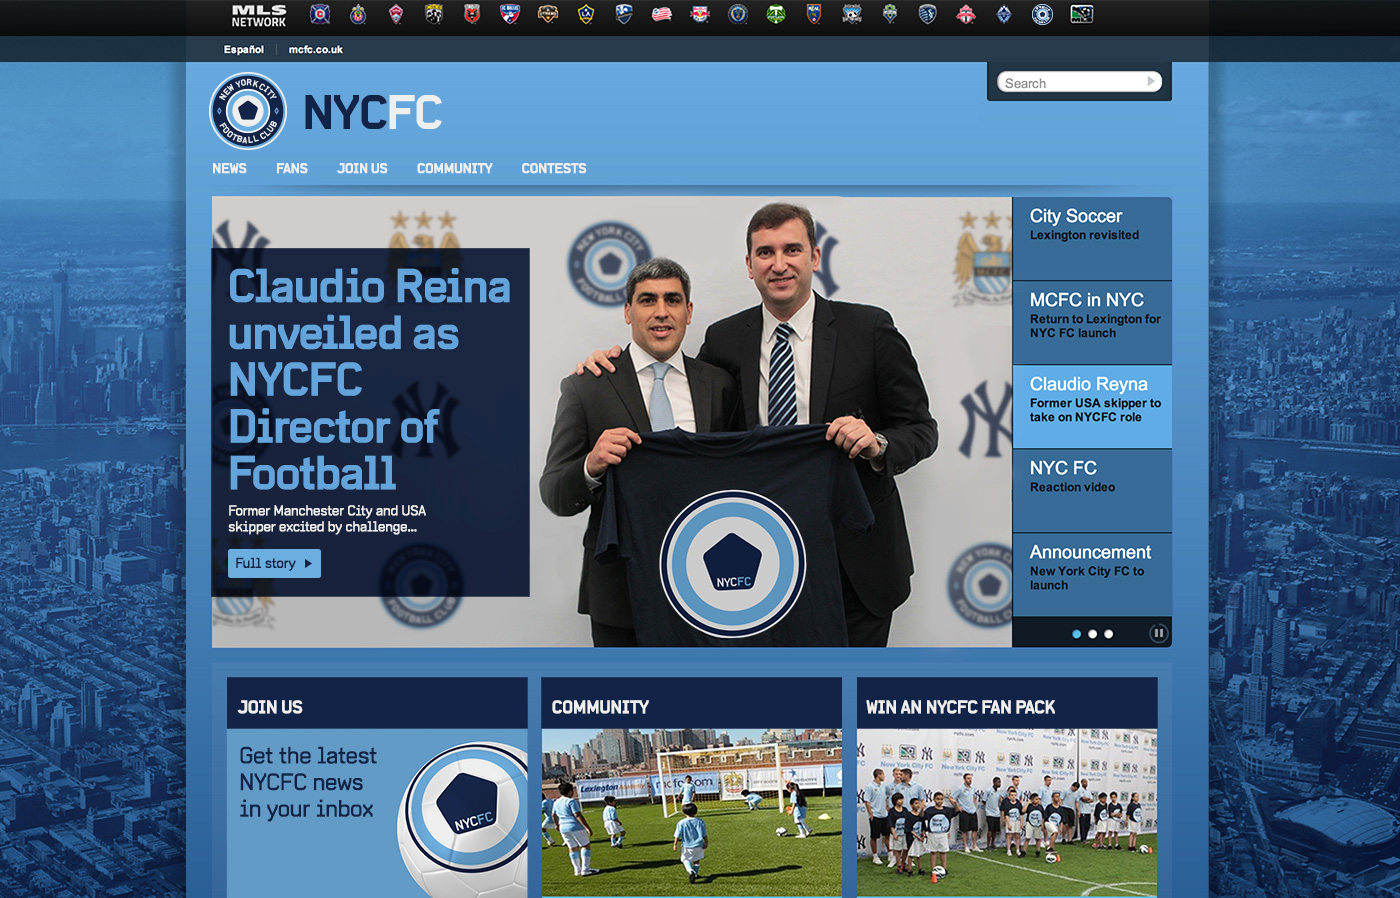Pause the headline carousel
1400x898 pixels.
(1158, 633)
